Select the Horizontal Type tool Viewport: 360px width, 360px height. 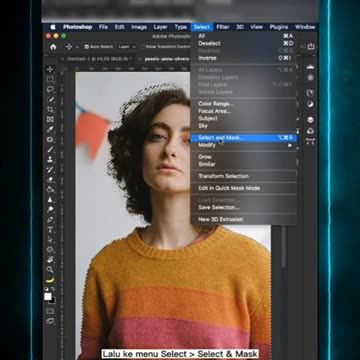point(50,229)
